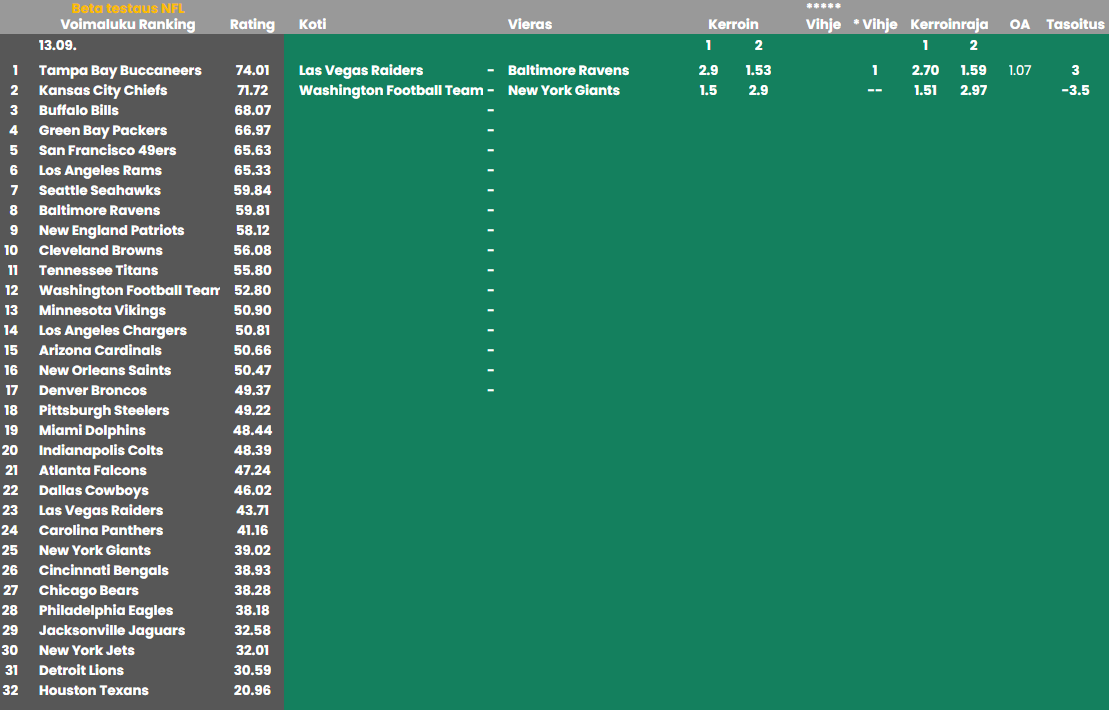Click Baltimore Ravens in the Vieras column

pyautogui.click(x=568, y=70)
